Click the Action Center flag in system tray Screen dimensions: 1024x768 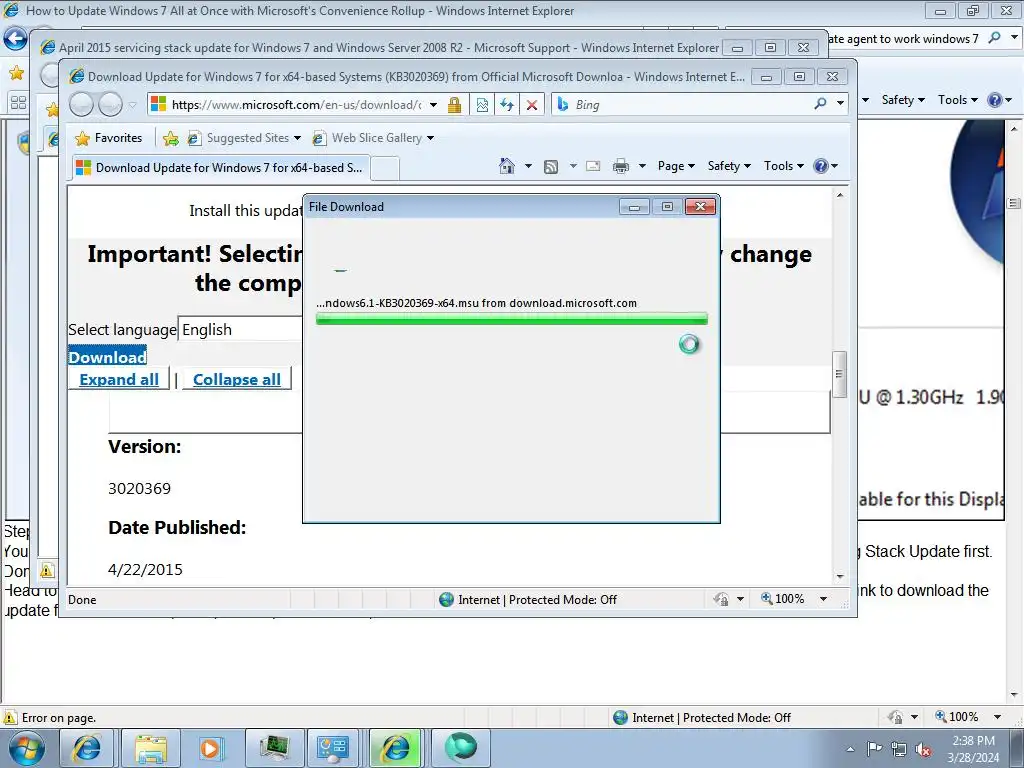coord(874,749)
